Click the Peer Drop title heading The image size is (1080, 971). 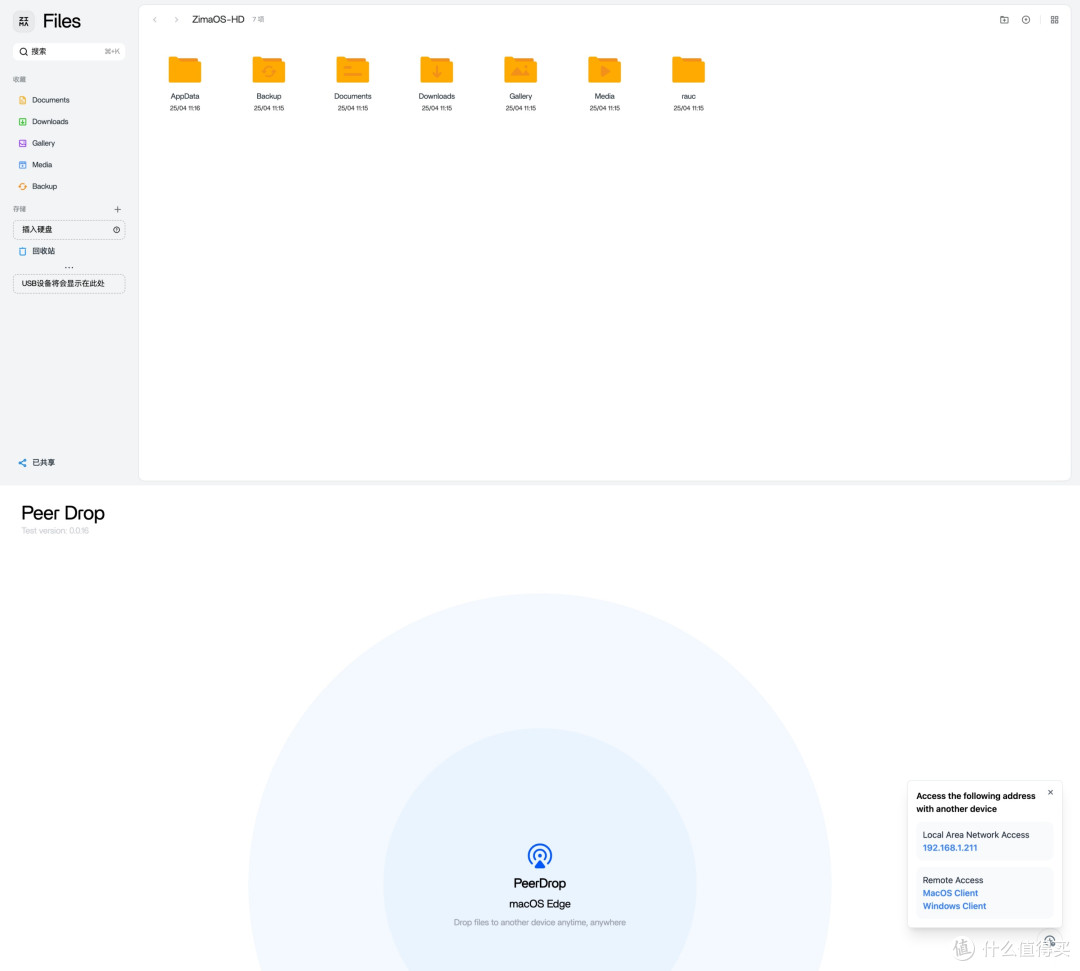[x=63, y=513]
